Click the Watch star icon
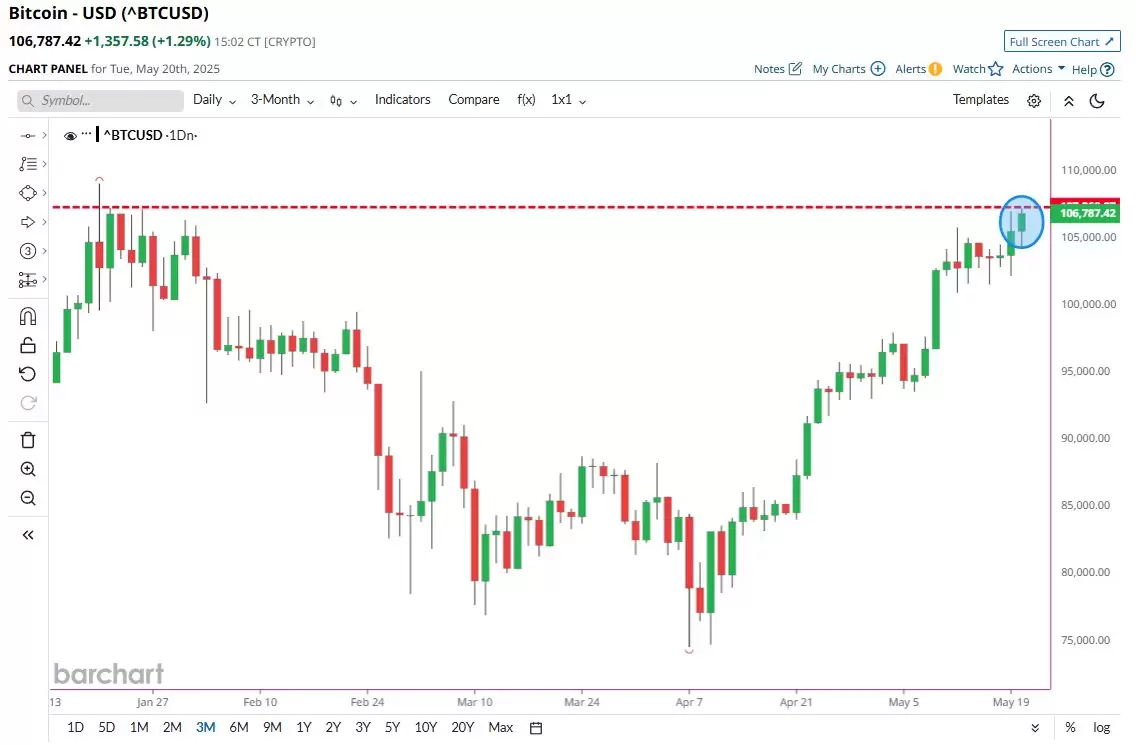The height and width of the screenshot is (745, 1136). coord(995,69)
